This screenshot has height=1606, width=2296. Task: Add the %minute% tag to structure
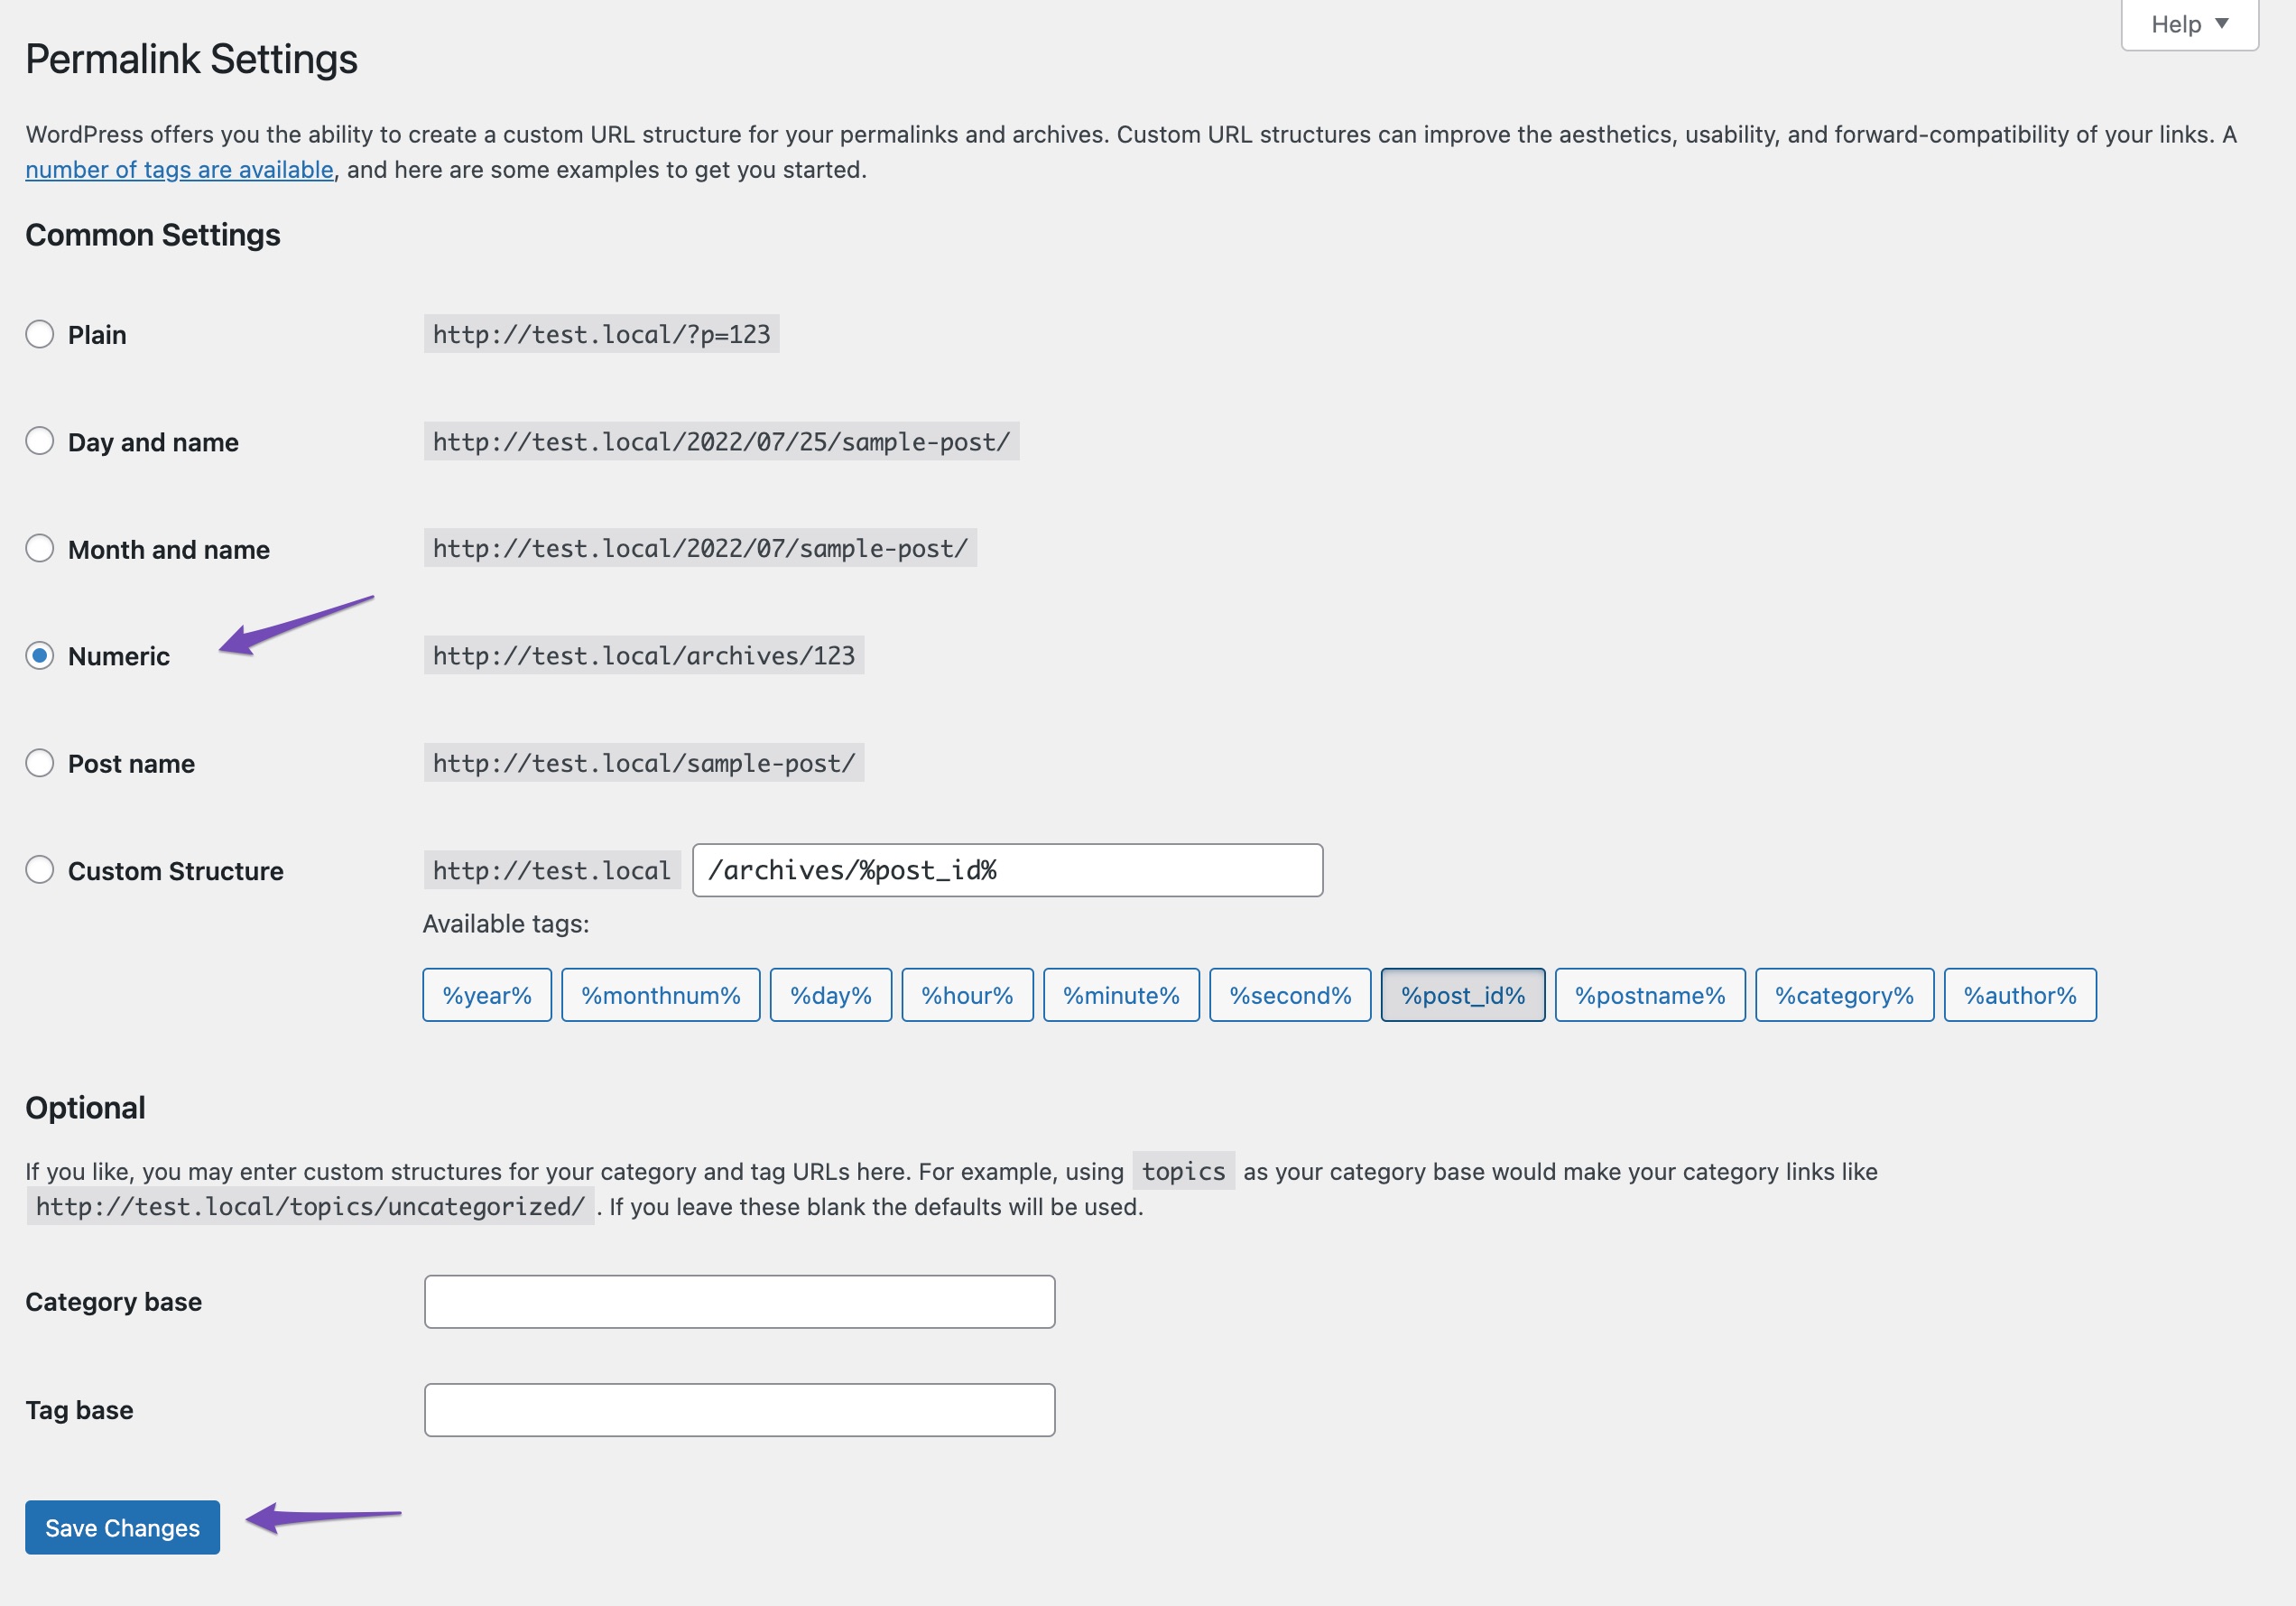(1120, 995)
